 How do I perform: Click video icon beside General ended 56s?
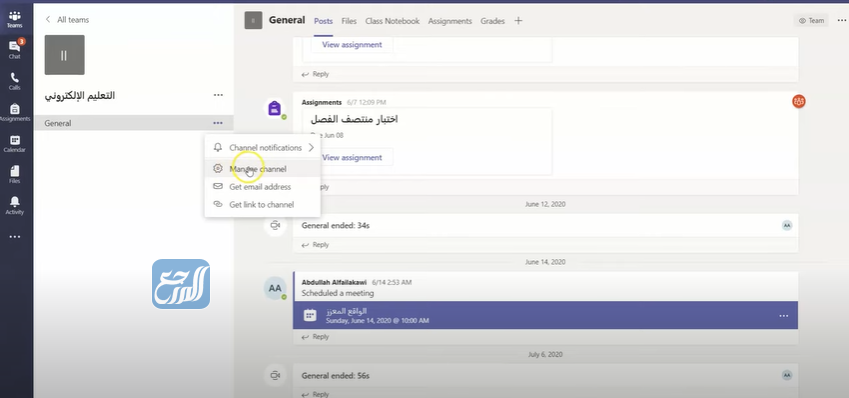point(275,375)
